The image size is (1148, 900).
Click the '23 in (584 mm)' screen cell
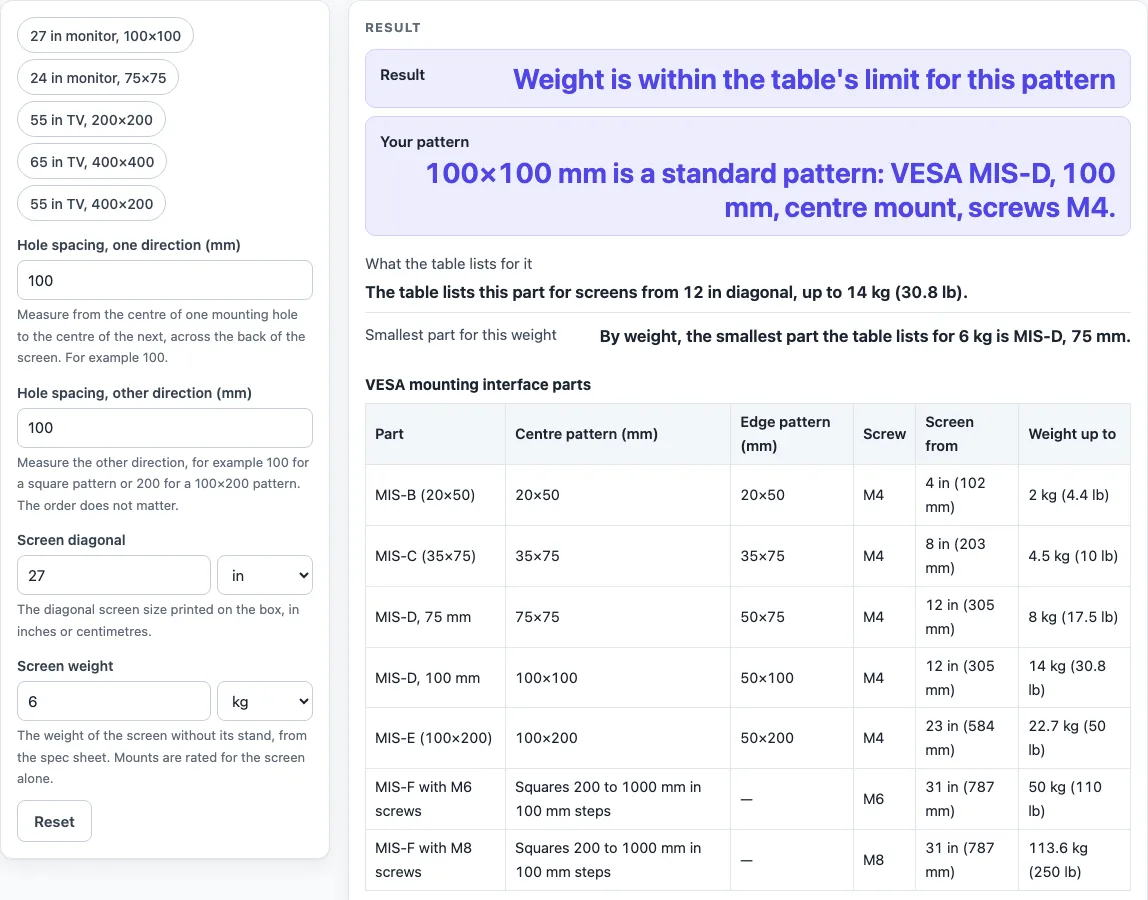[966, 737]
